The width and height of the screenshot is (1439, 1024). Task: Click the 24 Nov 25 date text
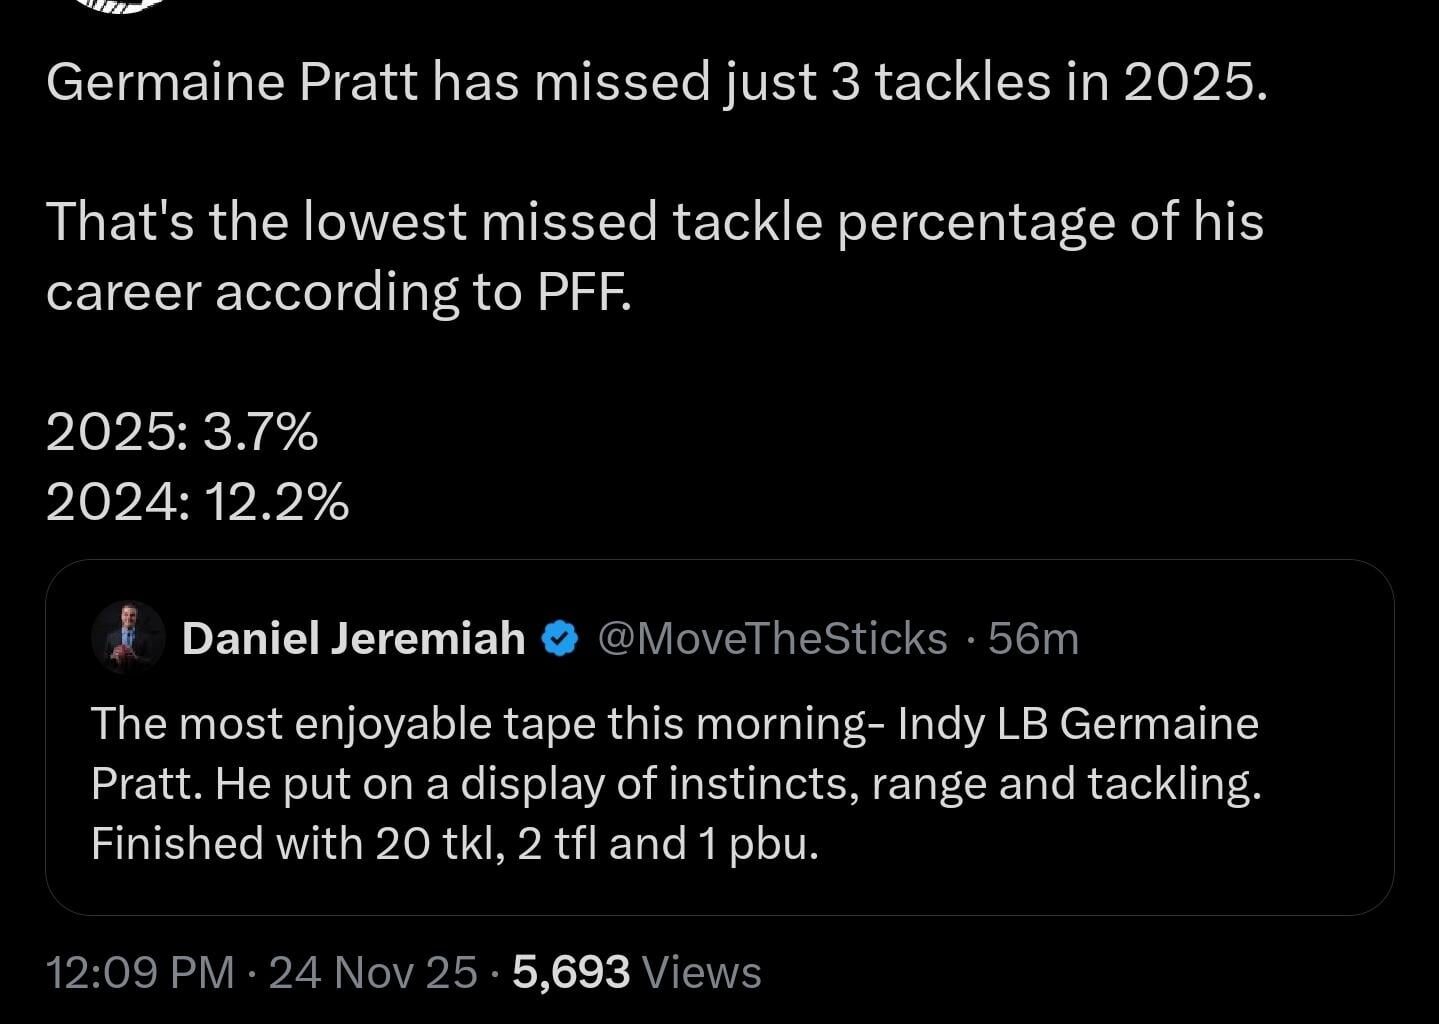point(370,970)
